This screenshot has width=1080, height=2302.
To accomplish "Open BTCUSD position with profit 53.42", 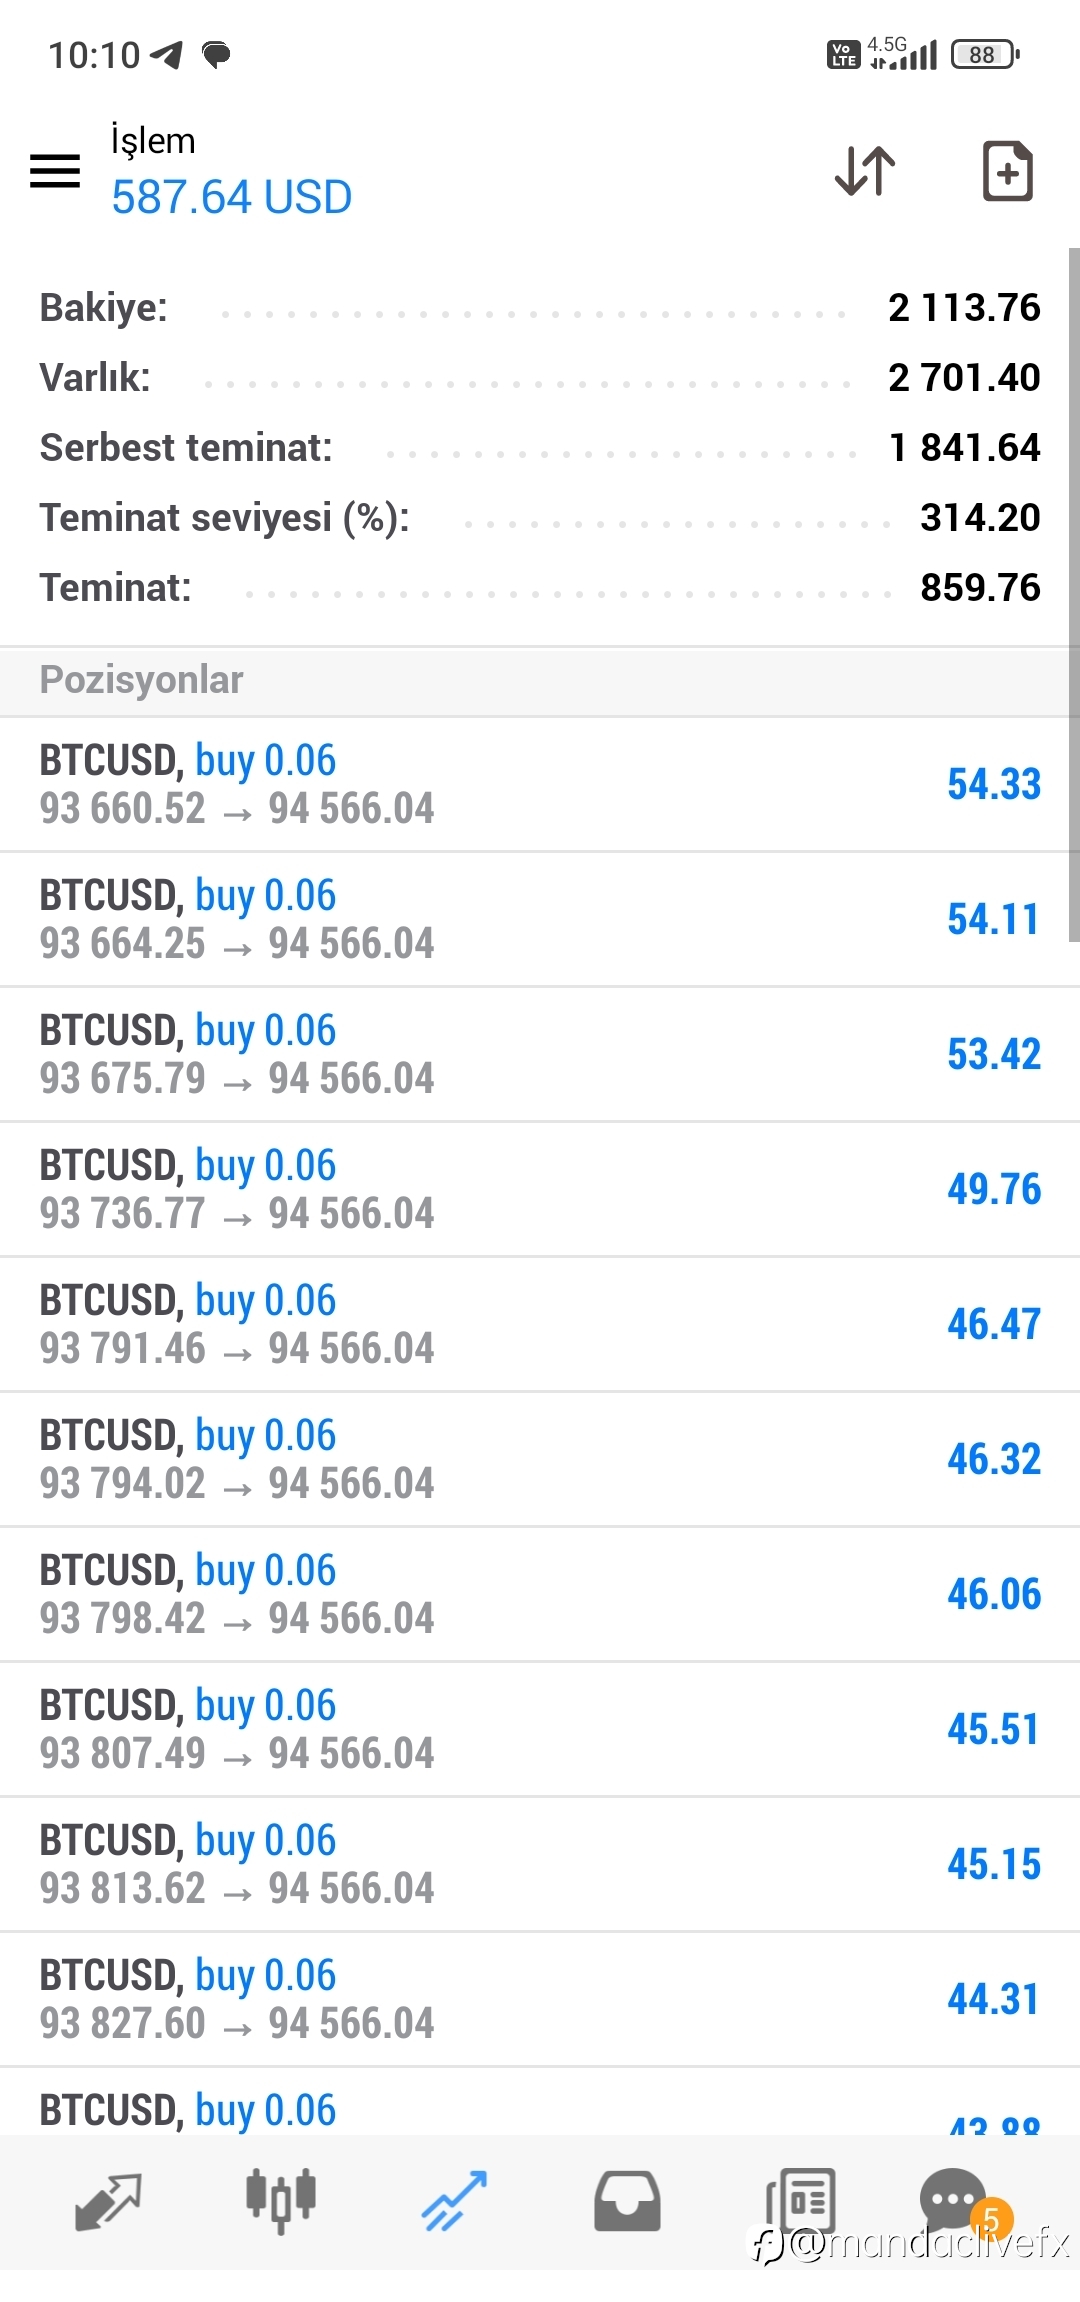I will (x=540, y=1055).
